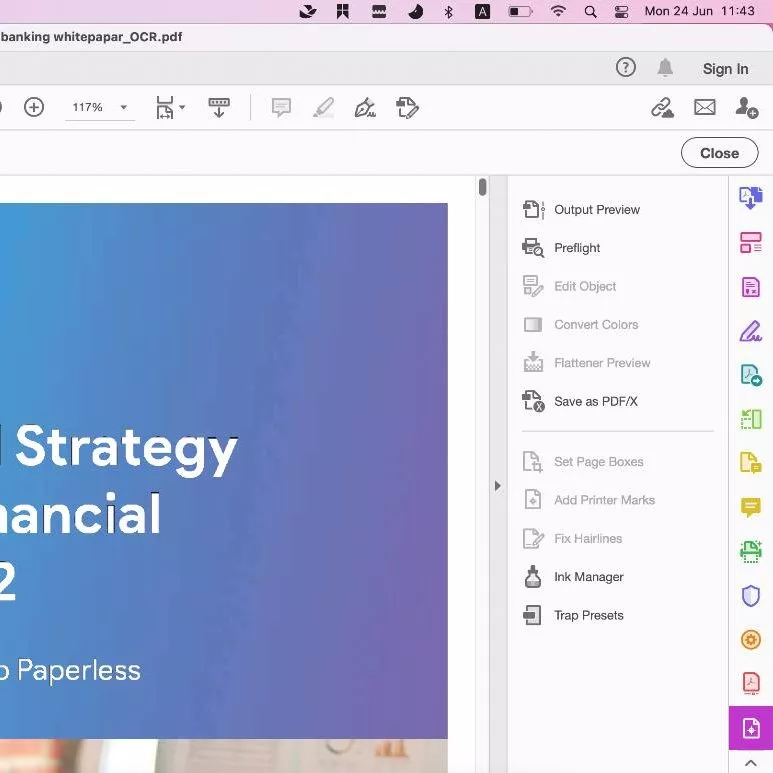The height and width of the screenshot is (773, 773).
Task: Click the share link icon in toolbar
Action: [662, 107]
